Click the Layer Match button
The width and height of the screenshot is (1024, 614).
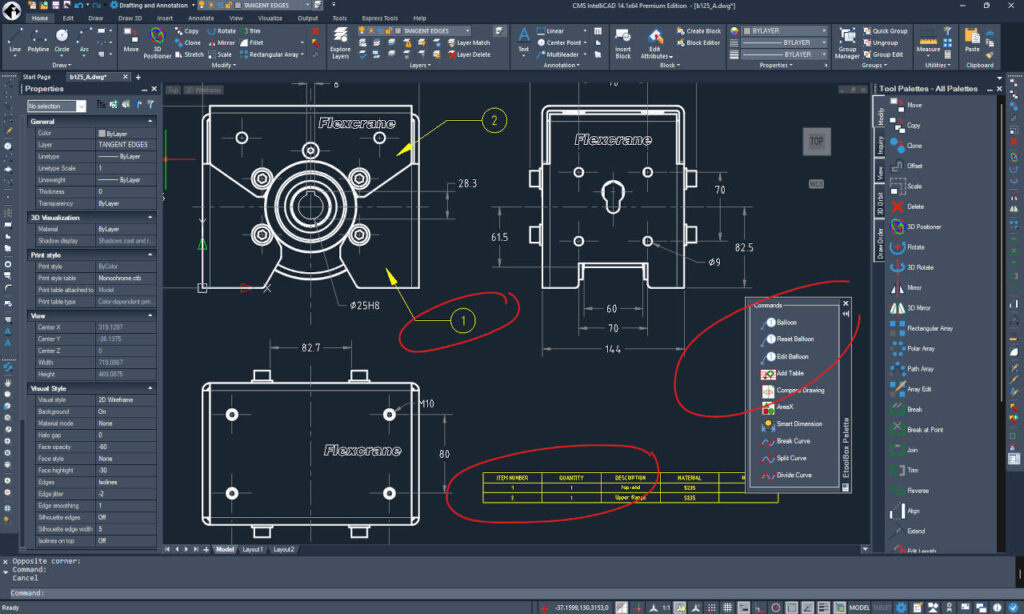469,42
